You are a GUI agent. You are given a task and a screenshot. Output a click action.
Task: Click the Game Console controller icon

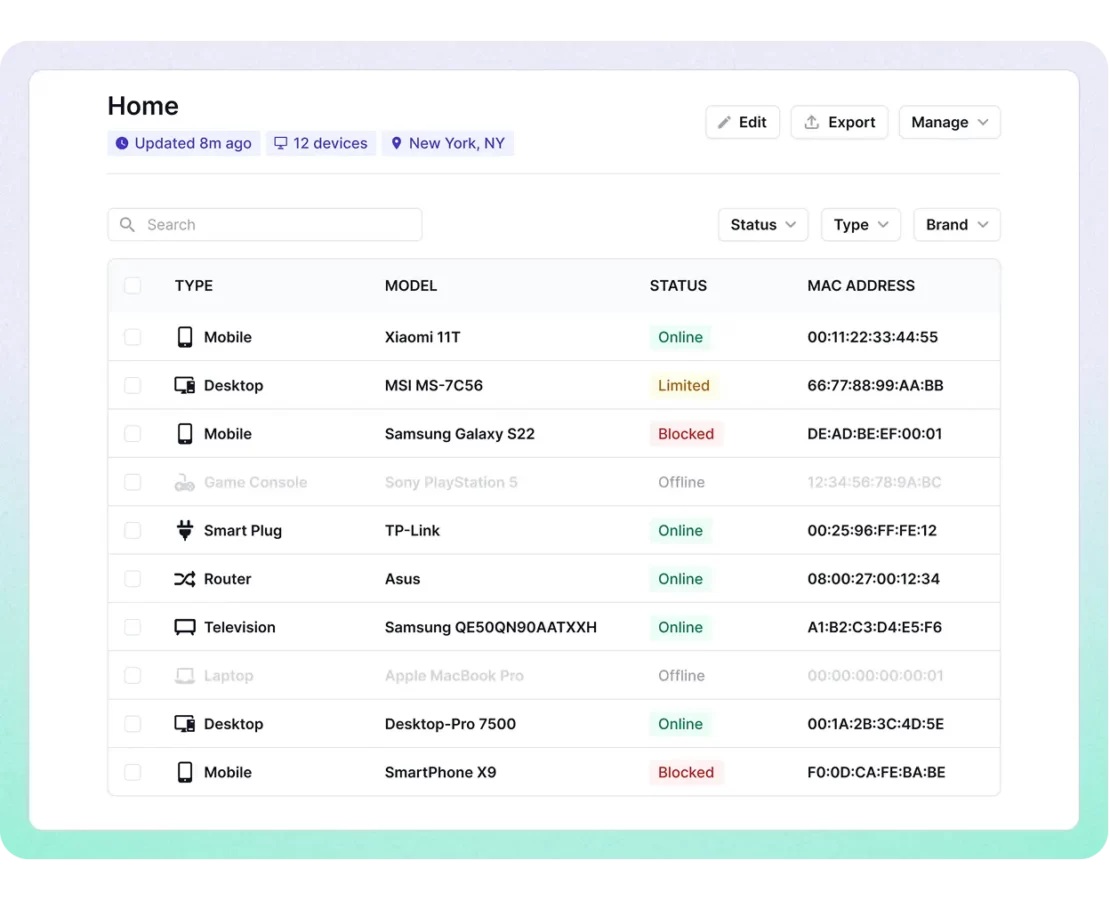coord(184,483)
